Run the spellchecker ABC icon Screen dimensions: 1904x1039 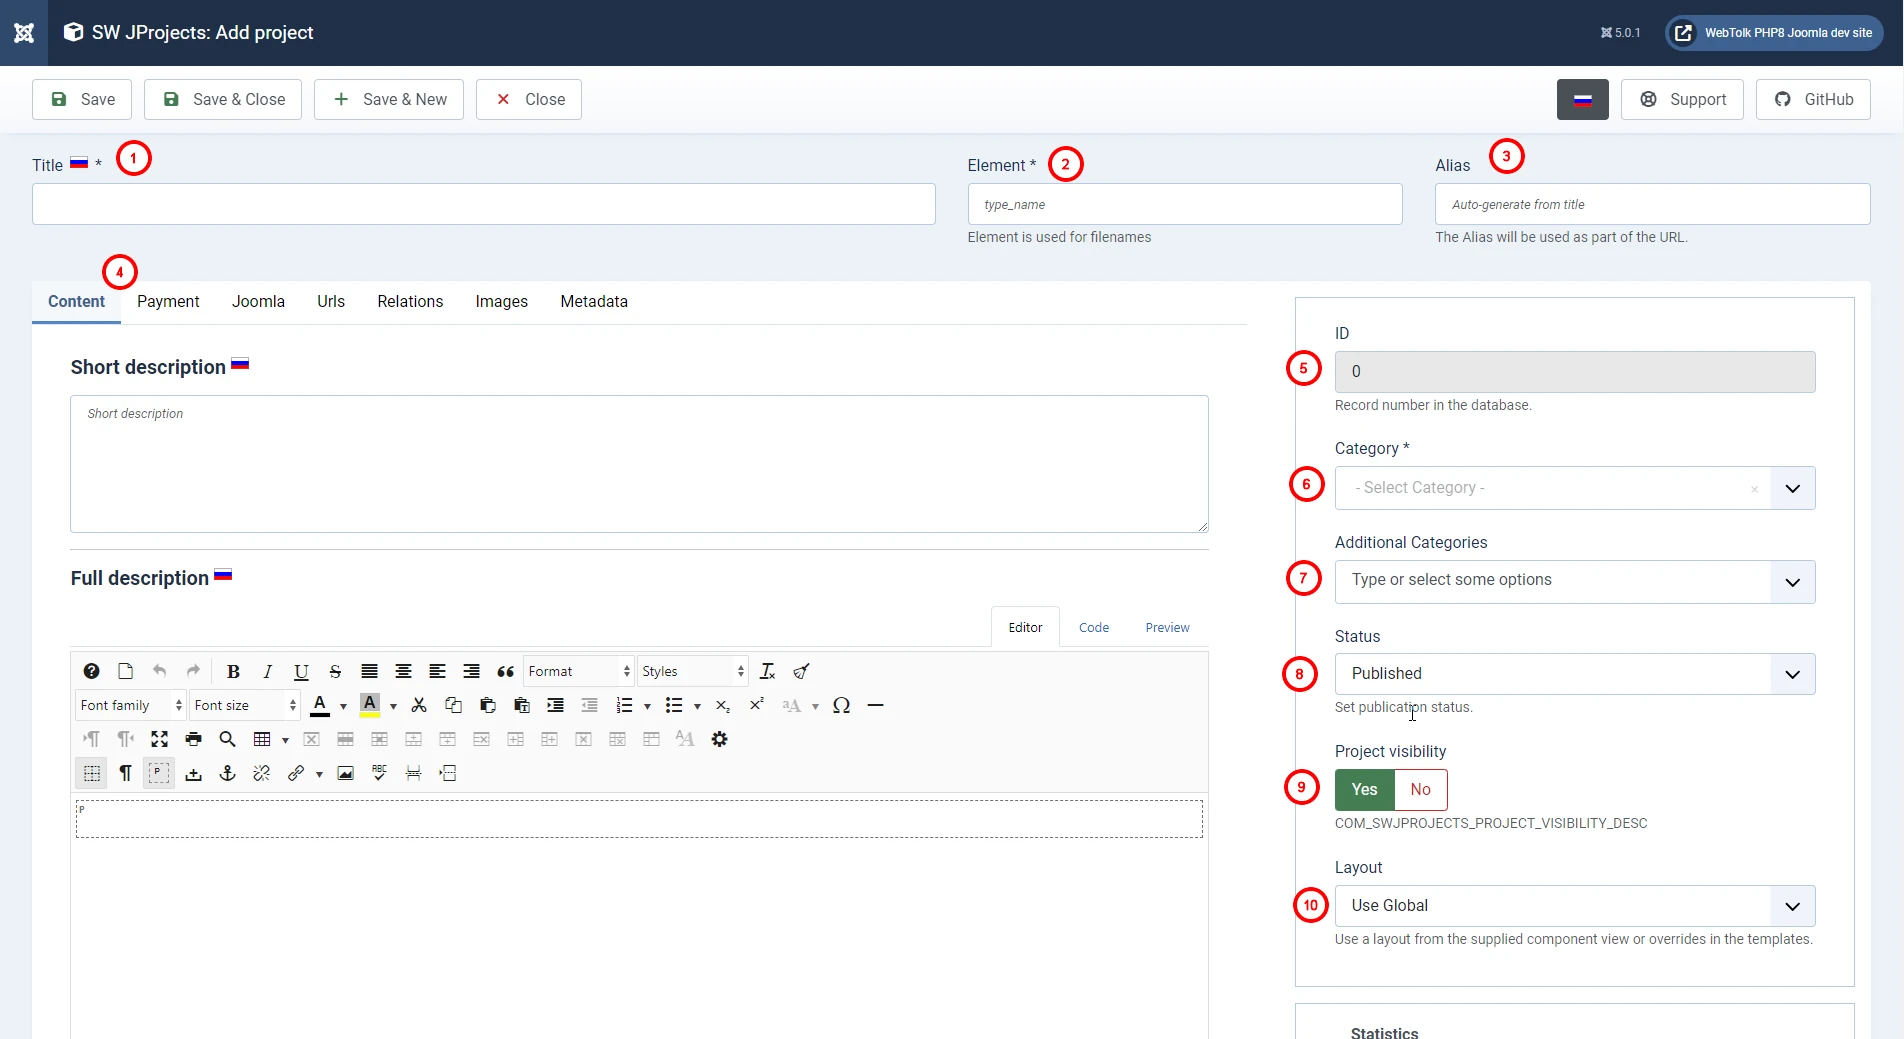pyautogui.click(x=379, y=773)
